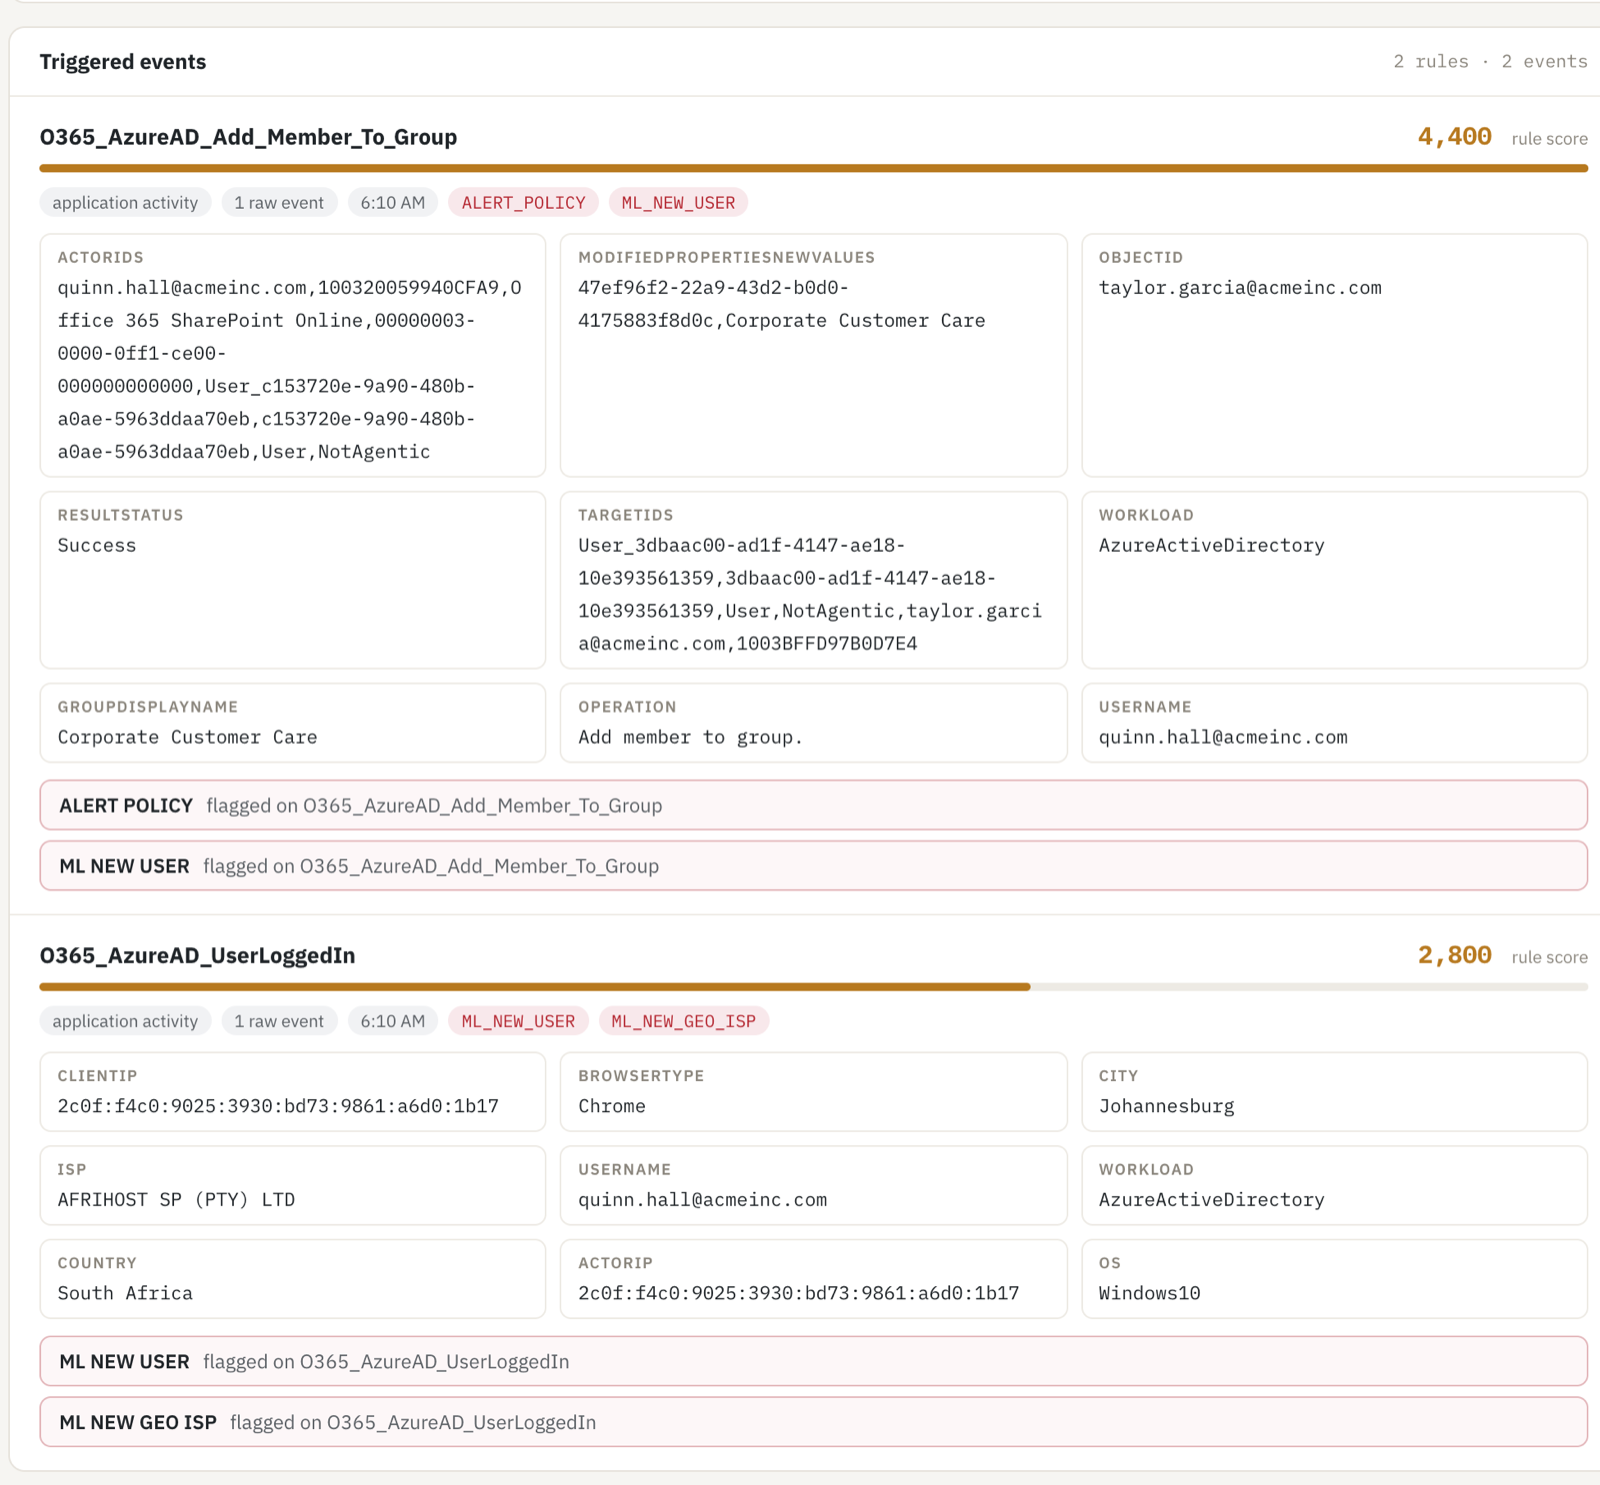Click the BROWSERTYPE Chrome value
1600x1485 pixels.
click(612, 1106)
